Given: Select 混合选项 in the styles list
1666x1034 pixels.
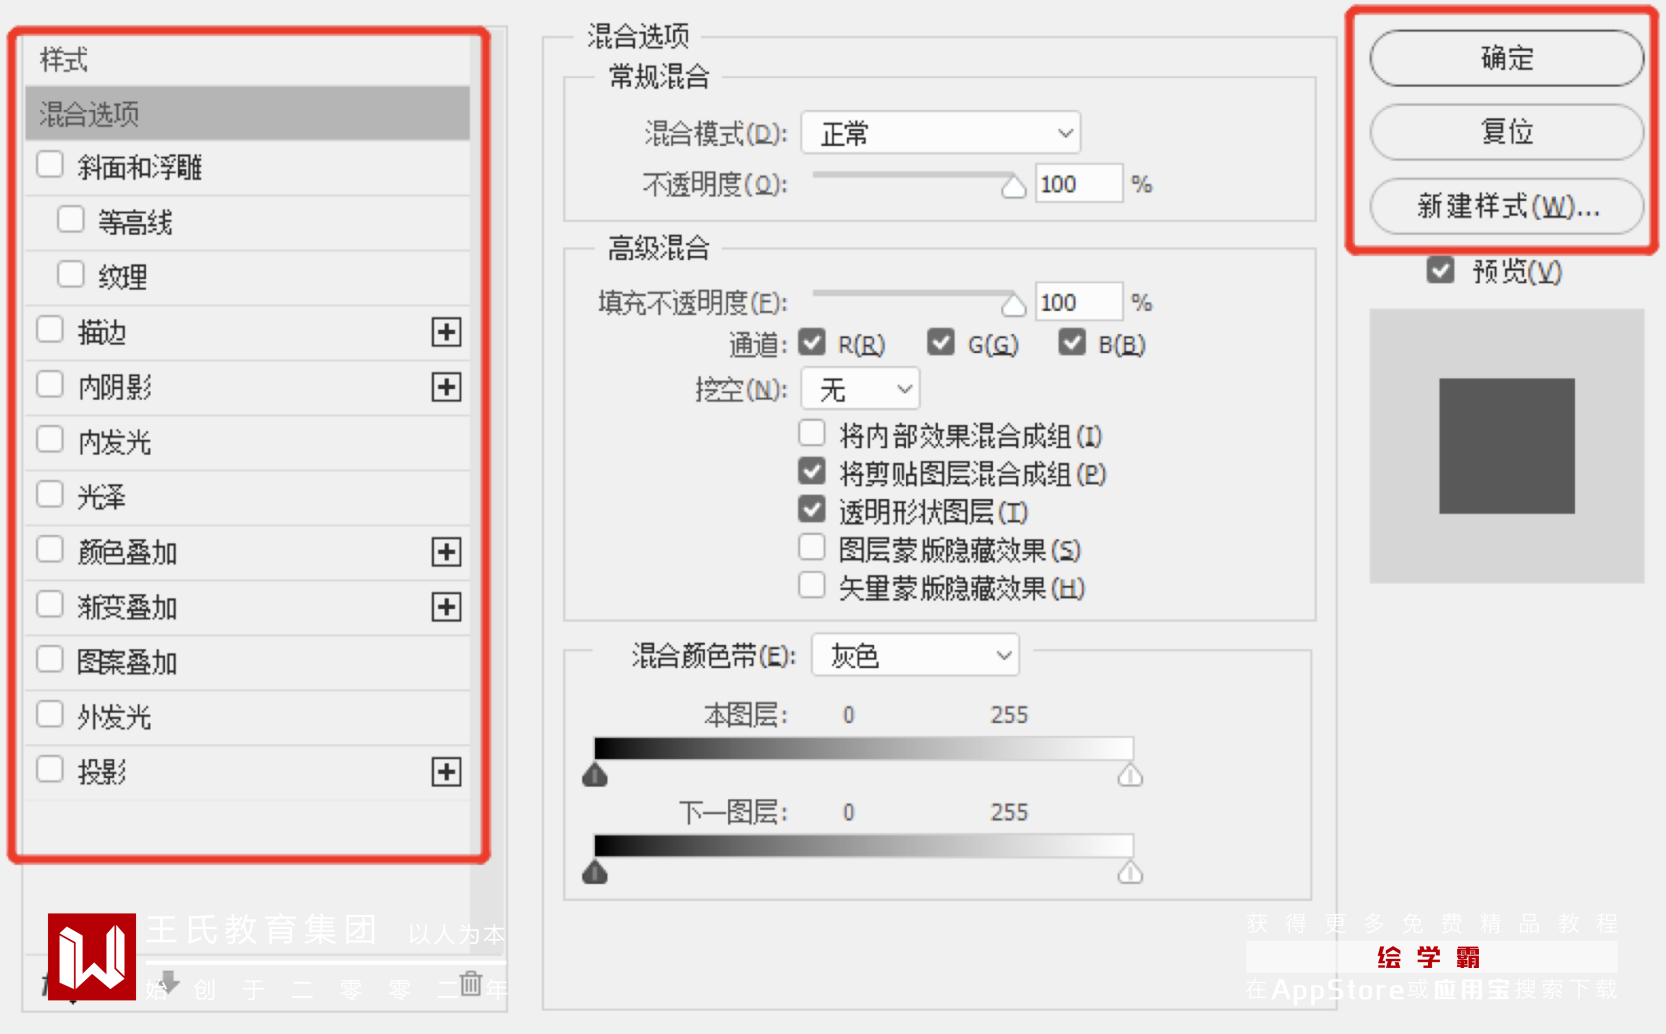Looking at the screenshot, I should 247,114.
